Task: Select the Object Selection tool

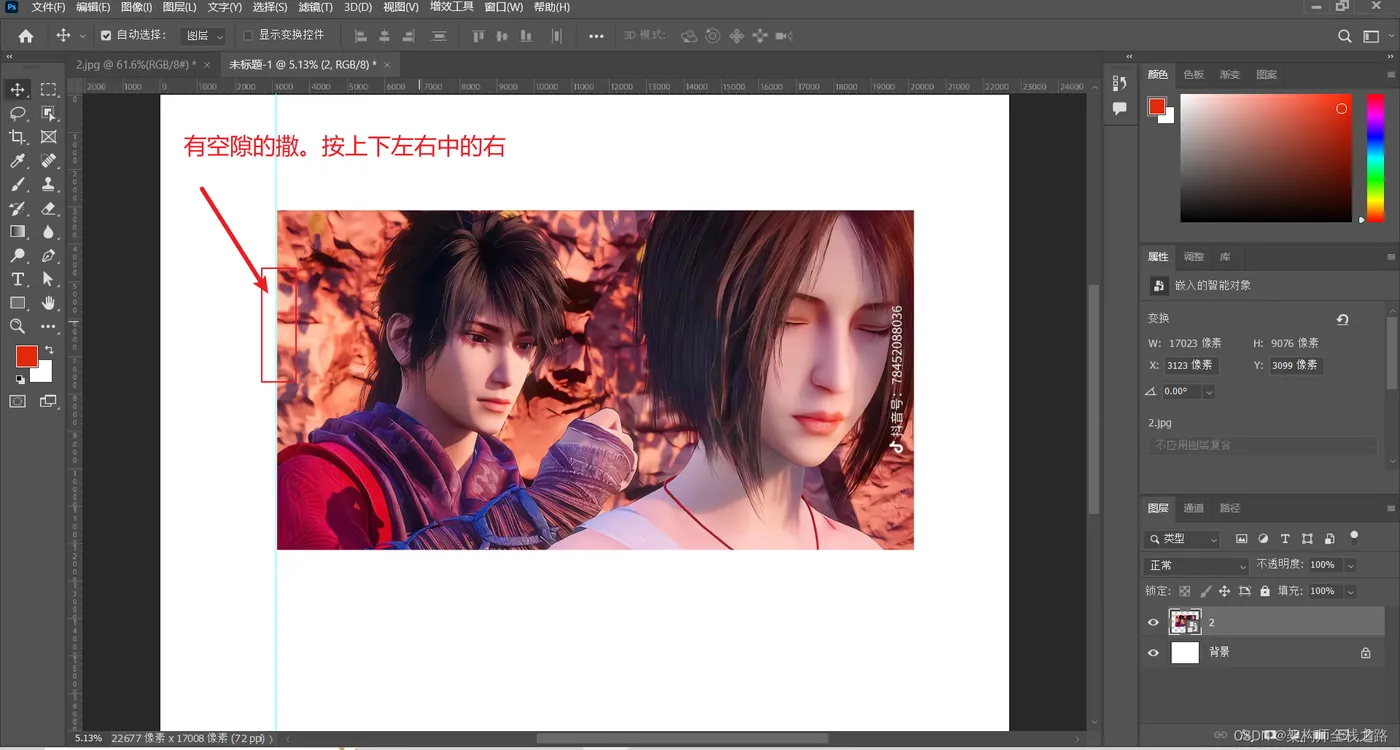Action: (48, 113)
